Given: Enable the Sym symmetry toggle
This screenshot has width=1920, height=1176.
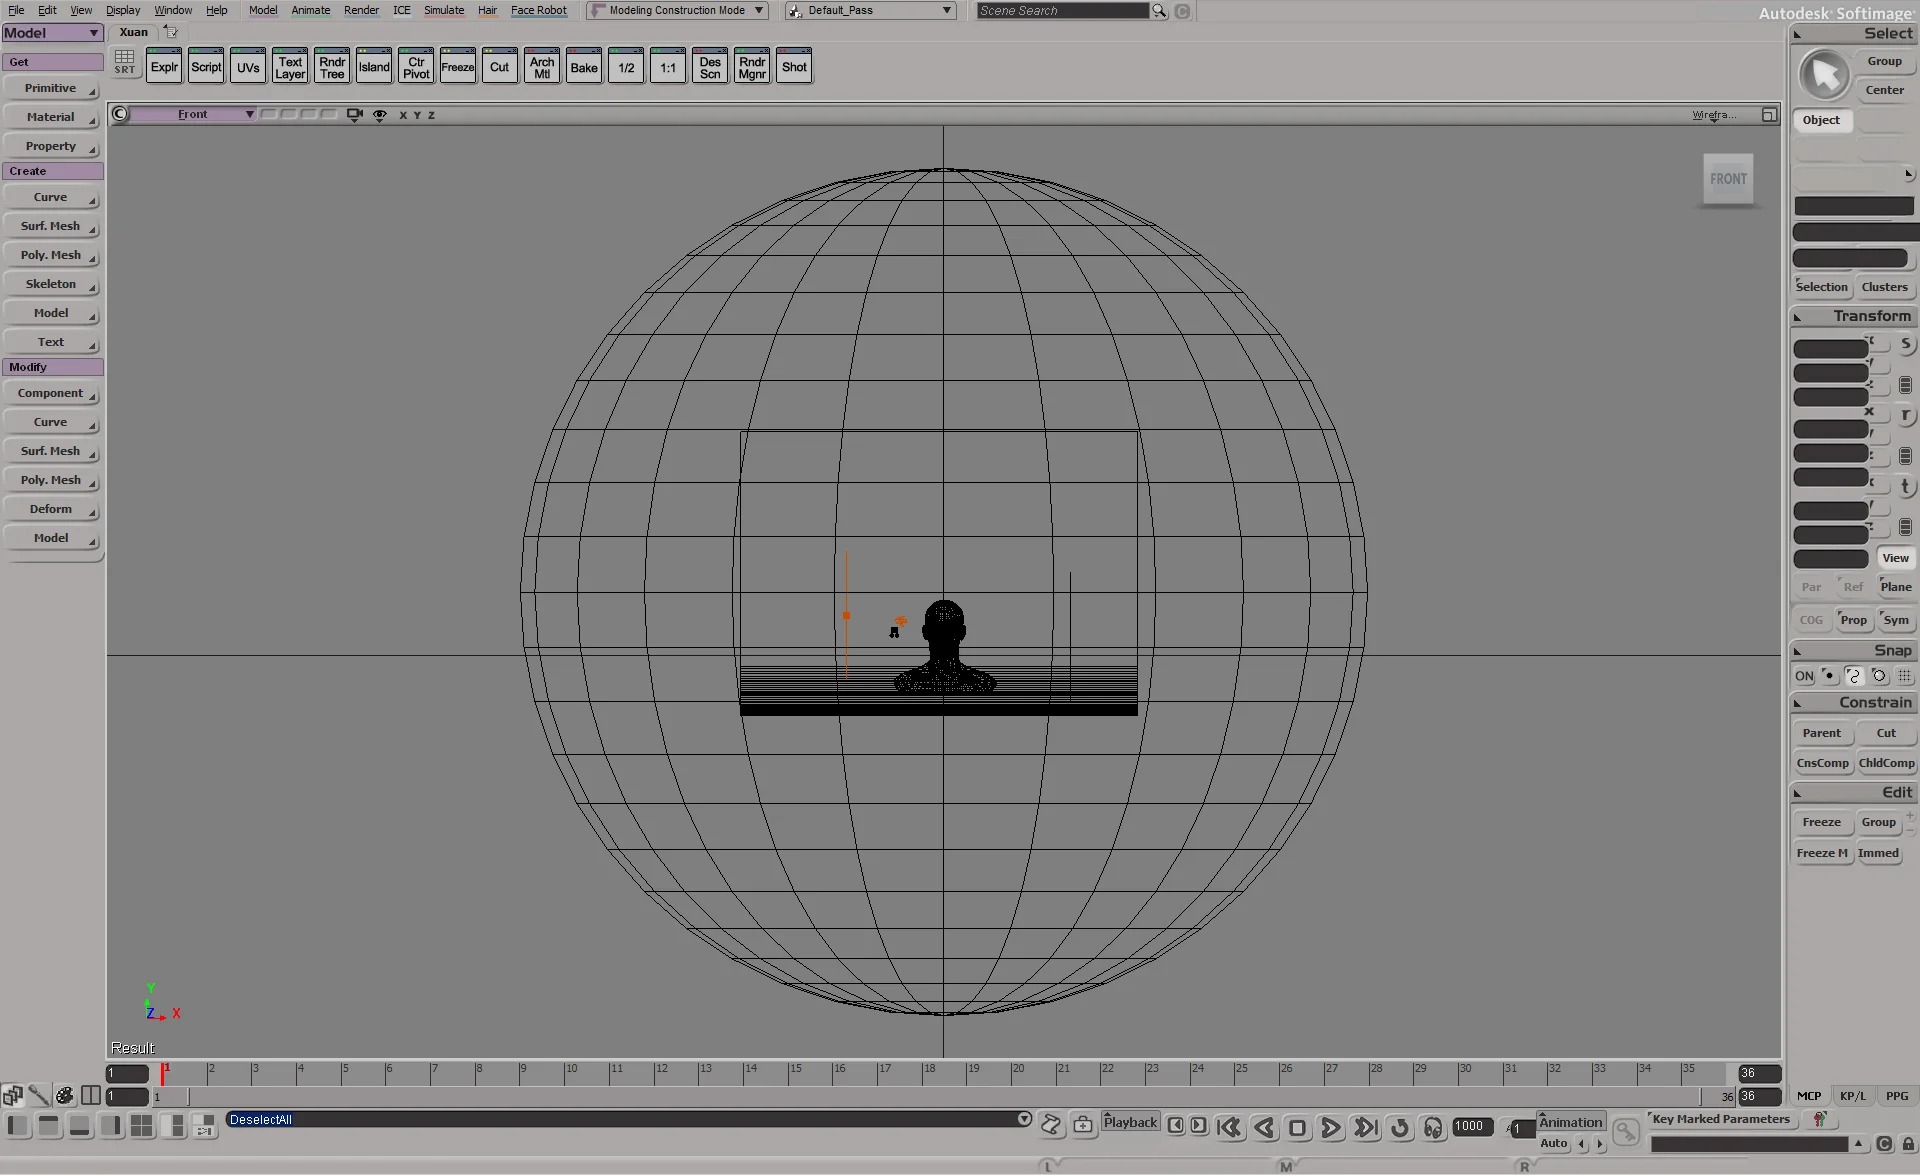Looking at the screenshot, I should pos(1895,620).
